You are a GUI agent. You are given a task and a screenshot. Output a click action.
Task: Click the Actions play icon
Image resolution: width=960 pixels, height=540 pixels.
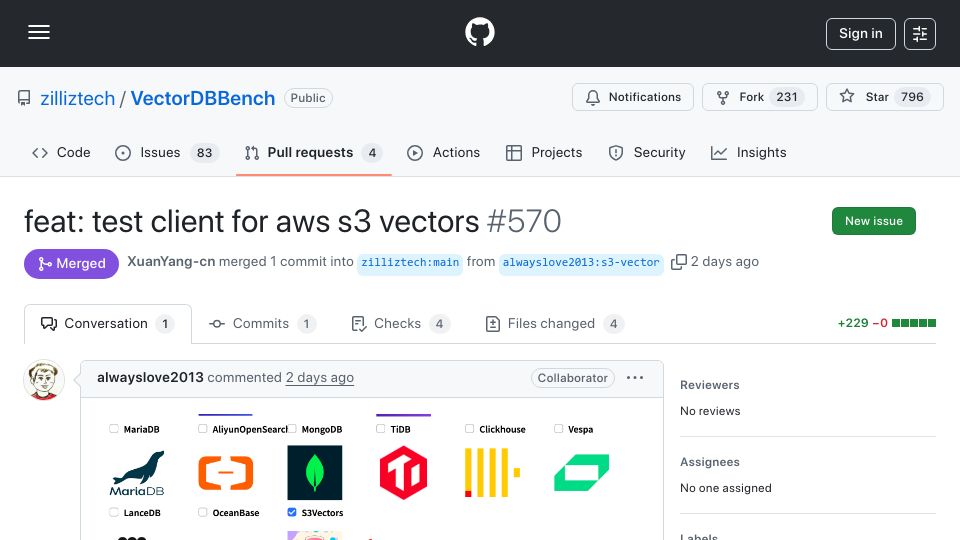415,153
